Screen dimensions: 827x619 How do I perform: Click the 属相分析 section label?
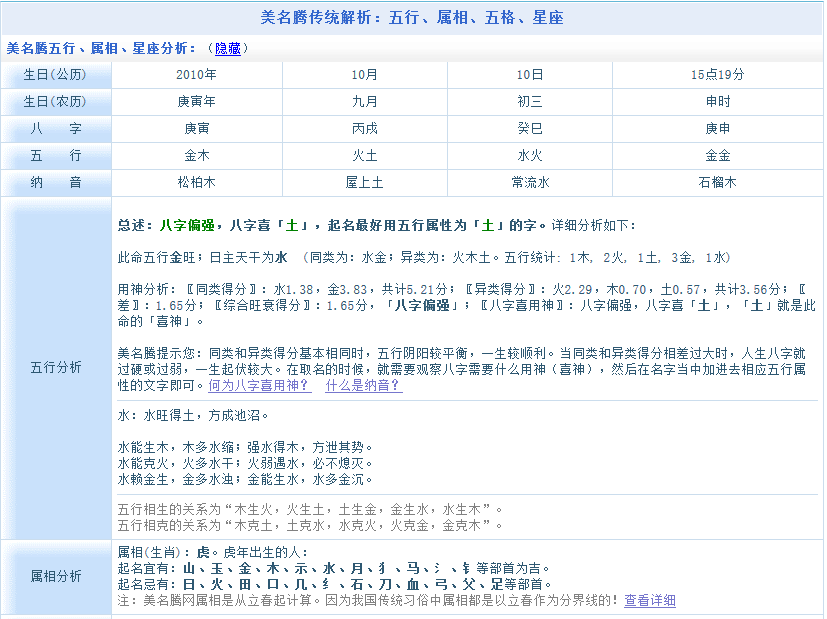(56, 577)
